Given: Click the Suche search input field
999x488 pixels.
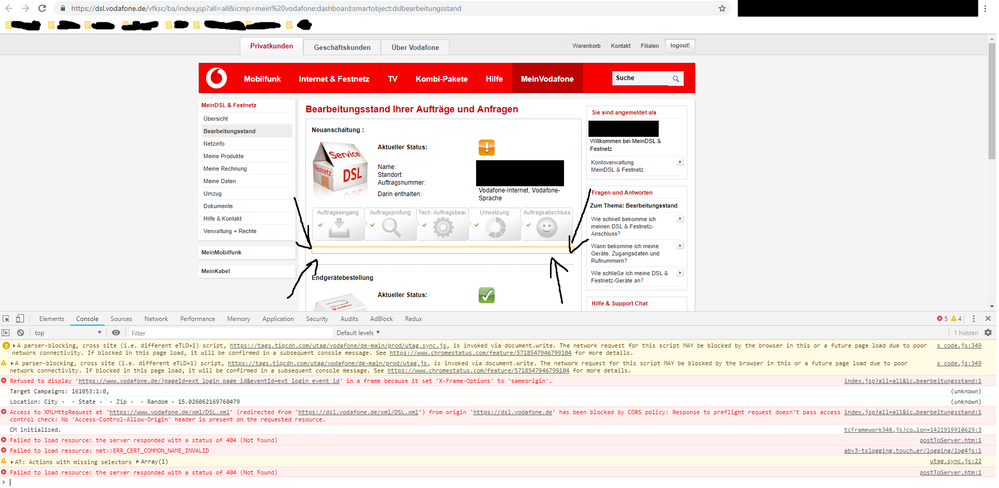Looking at the screenshot, I should [641, 78].
